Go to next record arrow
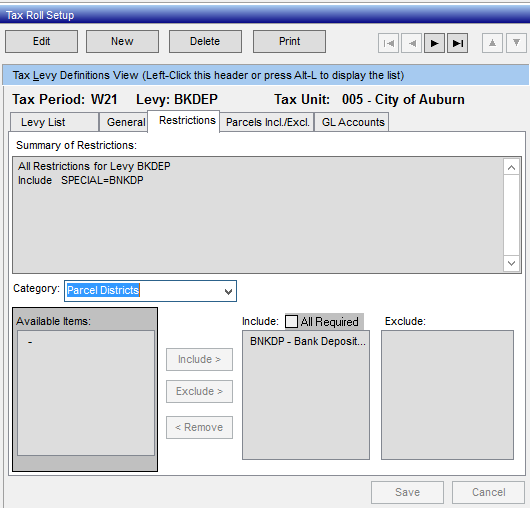Screen dimensions: 530x508 click(x=434, y=43)
